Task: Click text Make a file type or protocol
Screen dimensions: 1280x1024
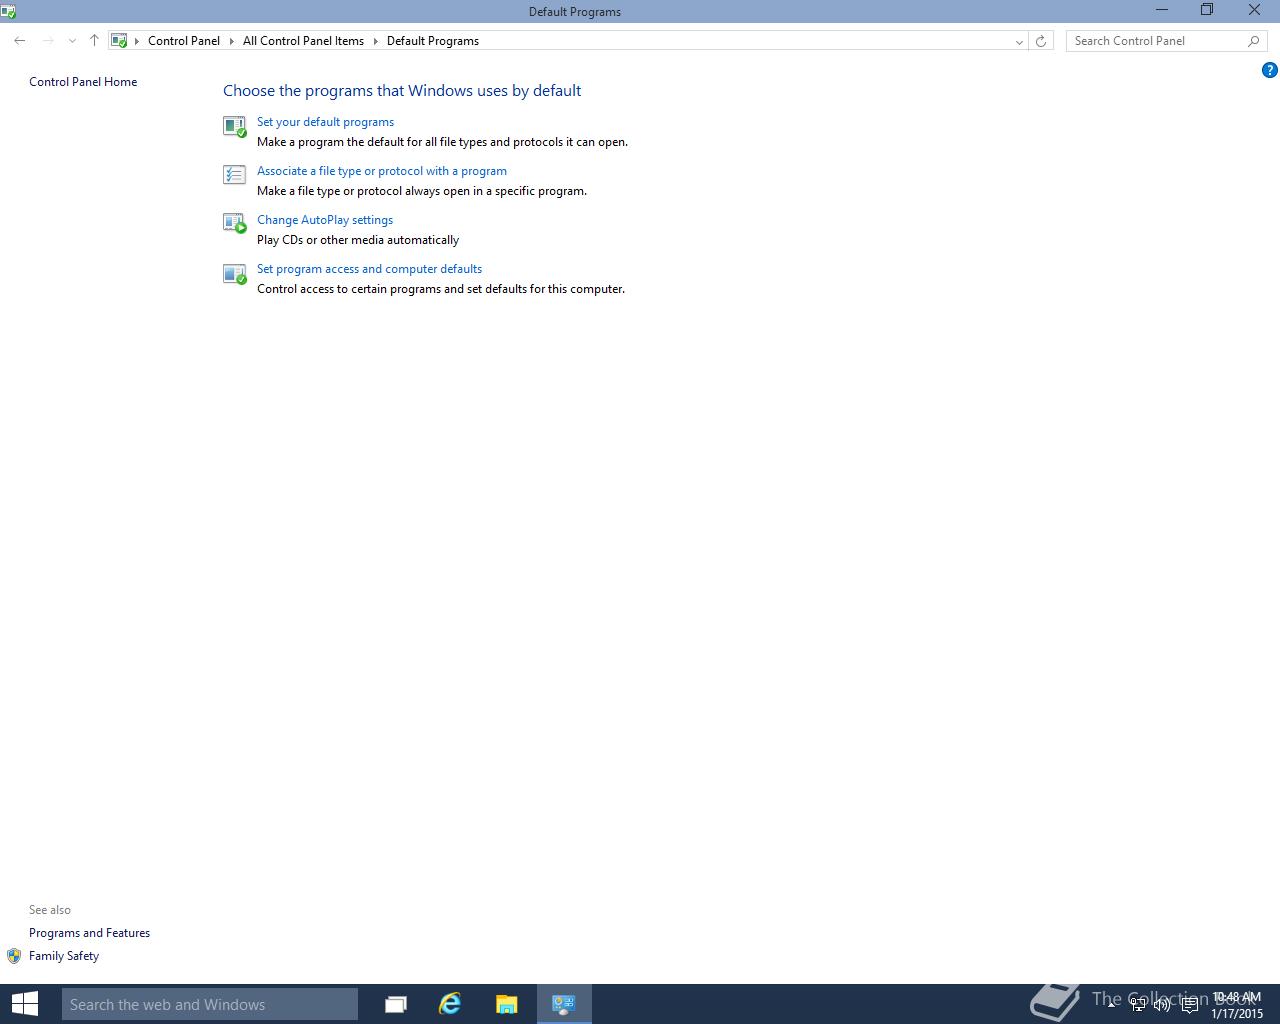Action: click(422, 191)
